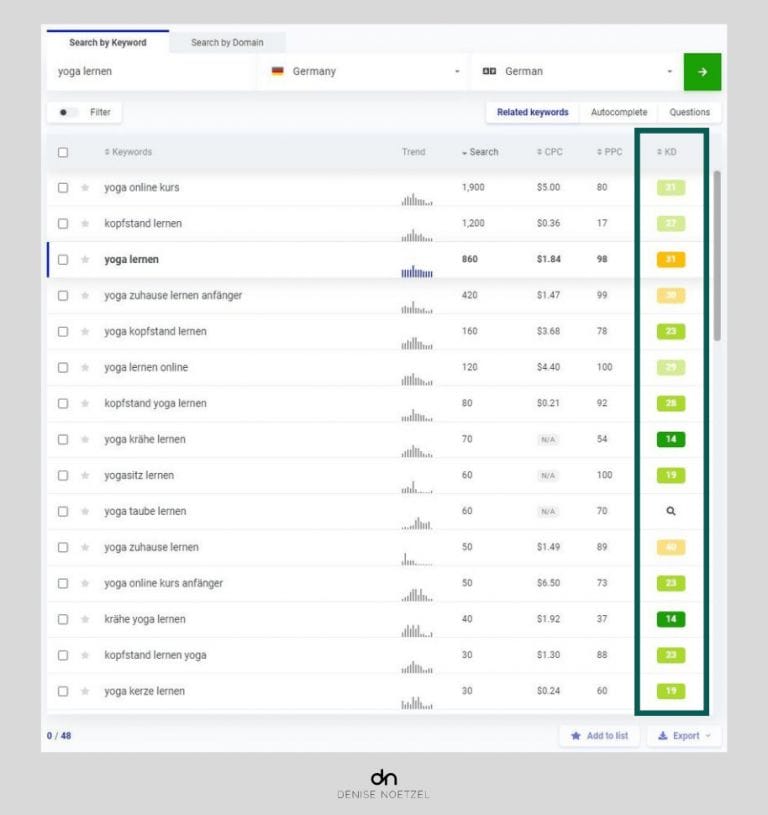The image size is (768, 815).
Task: Click the 'yoga zuhause lernen anfänger' keyword
Action: tap(173, 295)
